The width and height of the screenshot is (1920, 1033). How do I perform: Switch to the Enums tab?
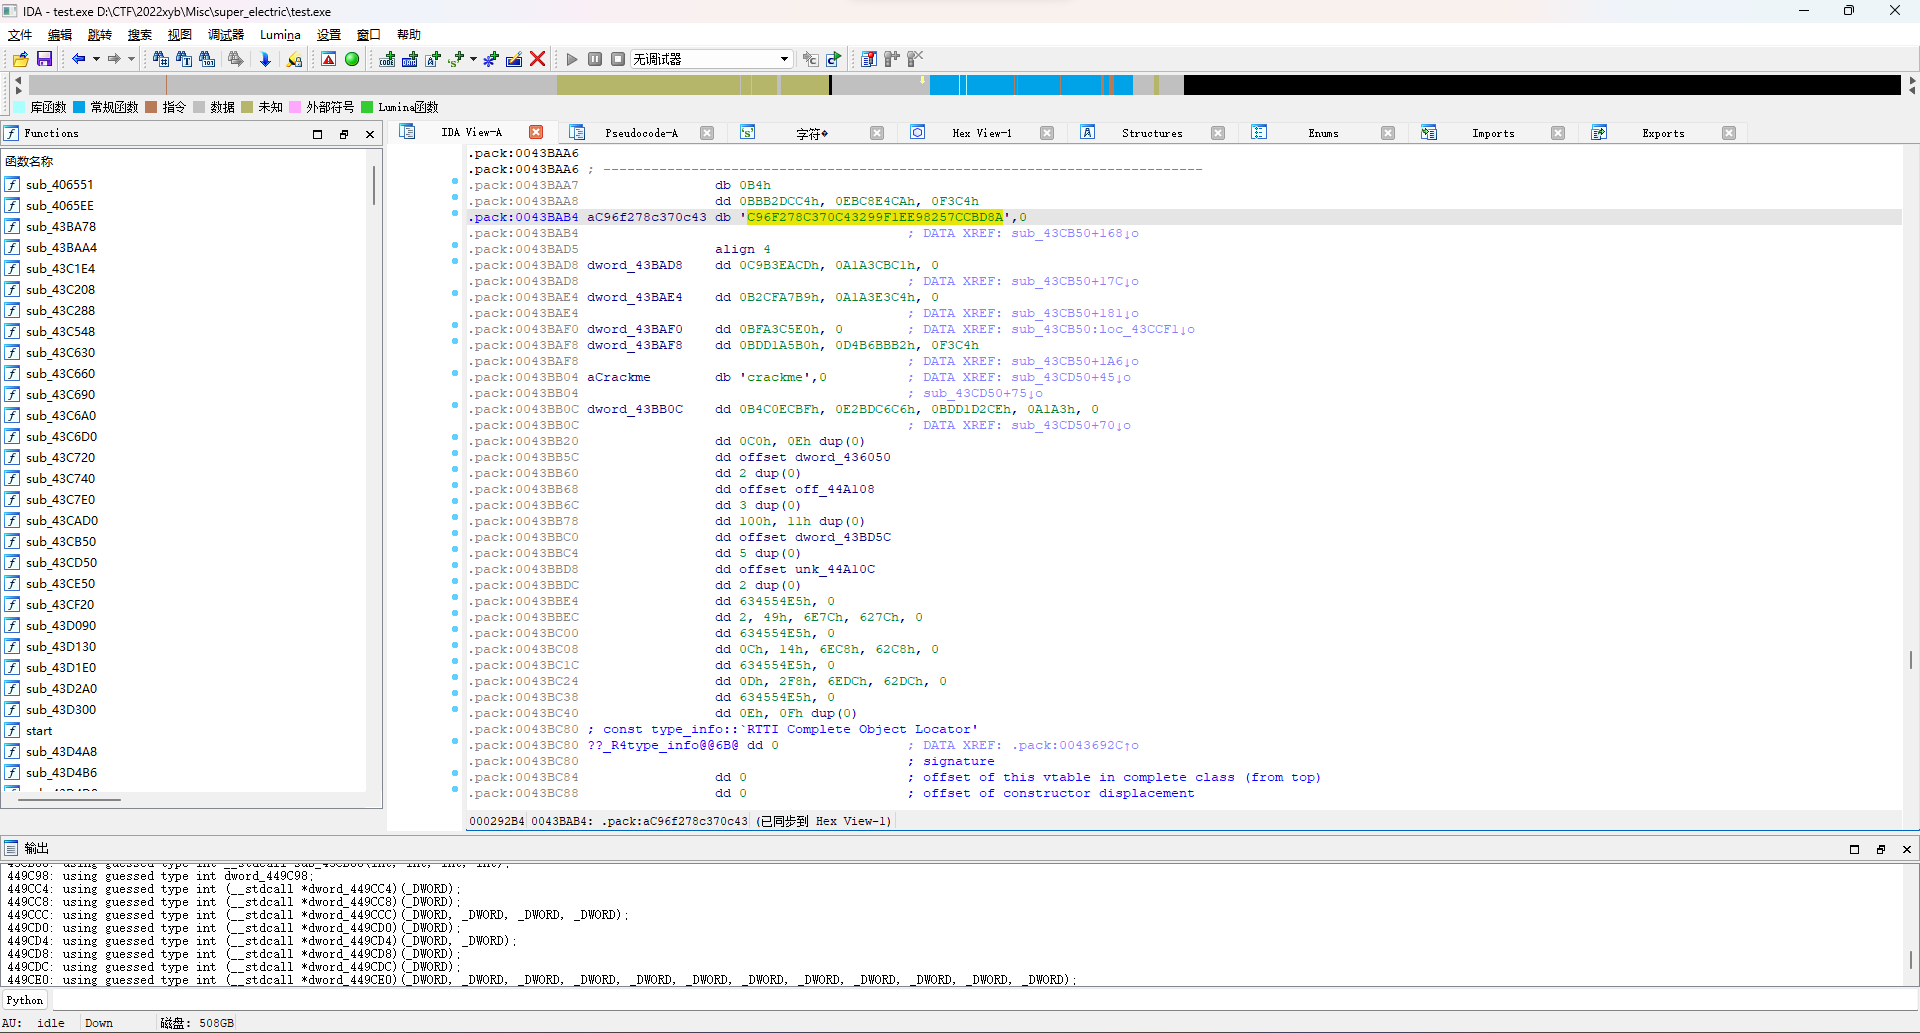(x=1323, y=133)
